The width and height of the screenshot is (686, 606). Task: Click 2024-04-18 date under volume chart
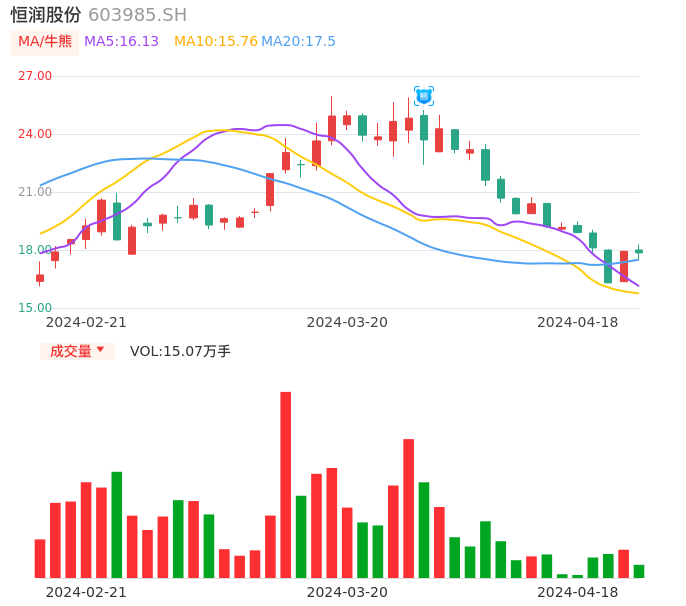click(578, 592)
